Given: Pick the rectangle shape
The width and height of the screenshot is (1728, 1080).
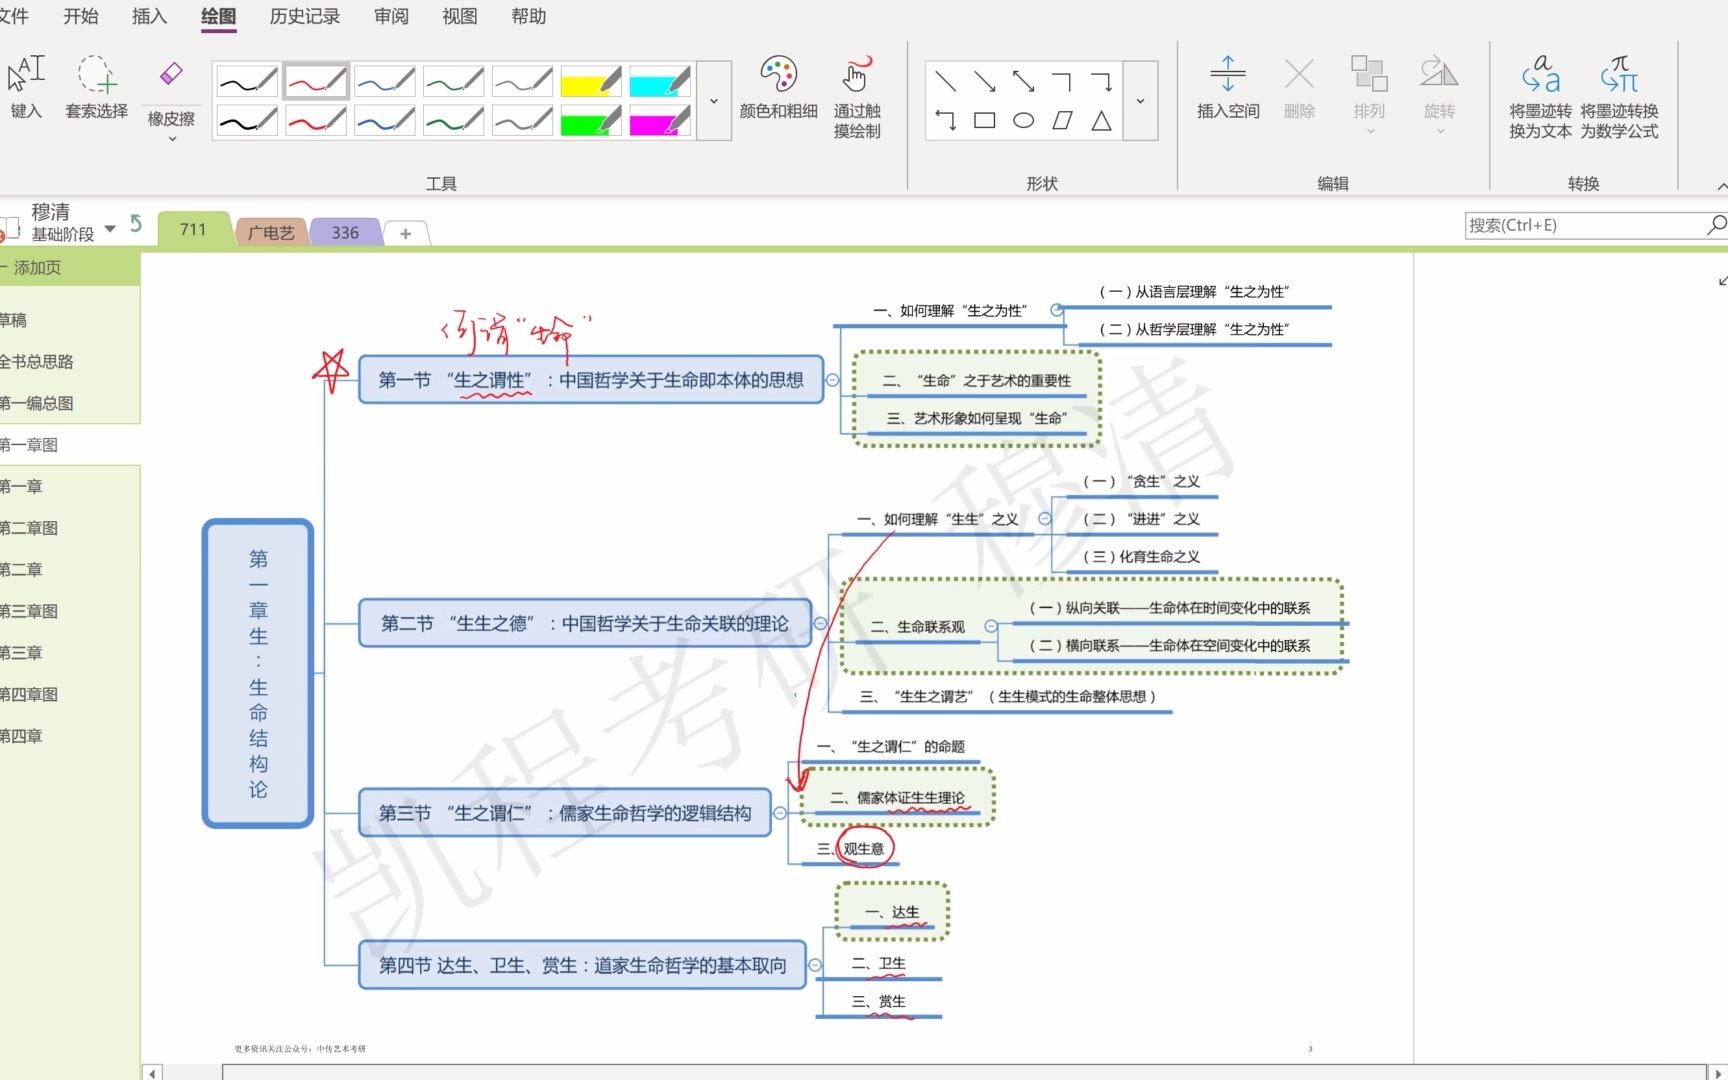Looking at the screenshot, I should click(x=985, y=121).
